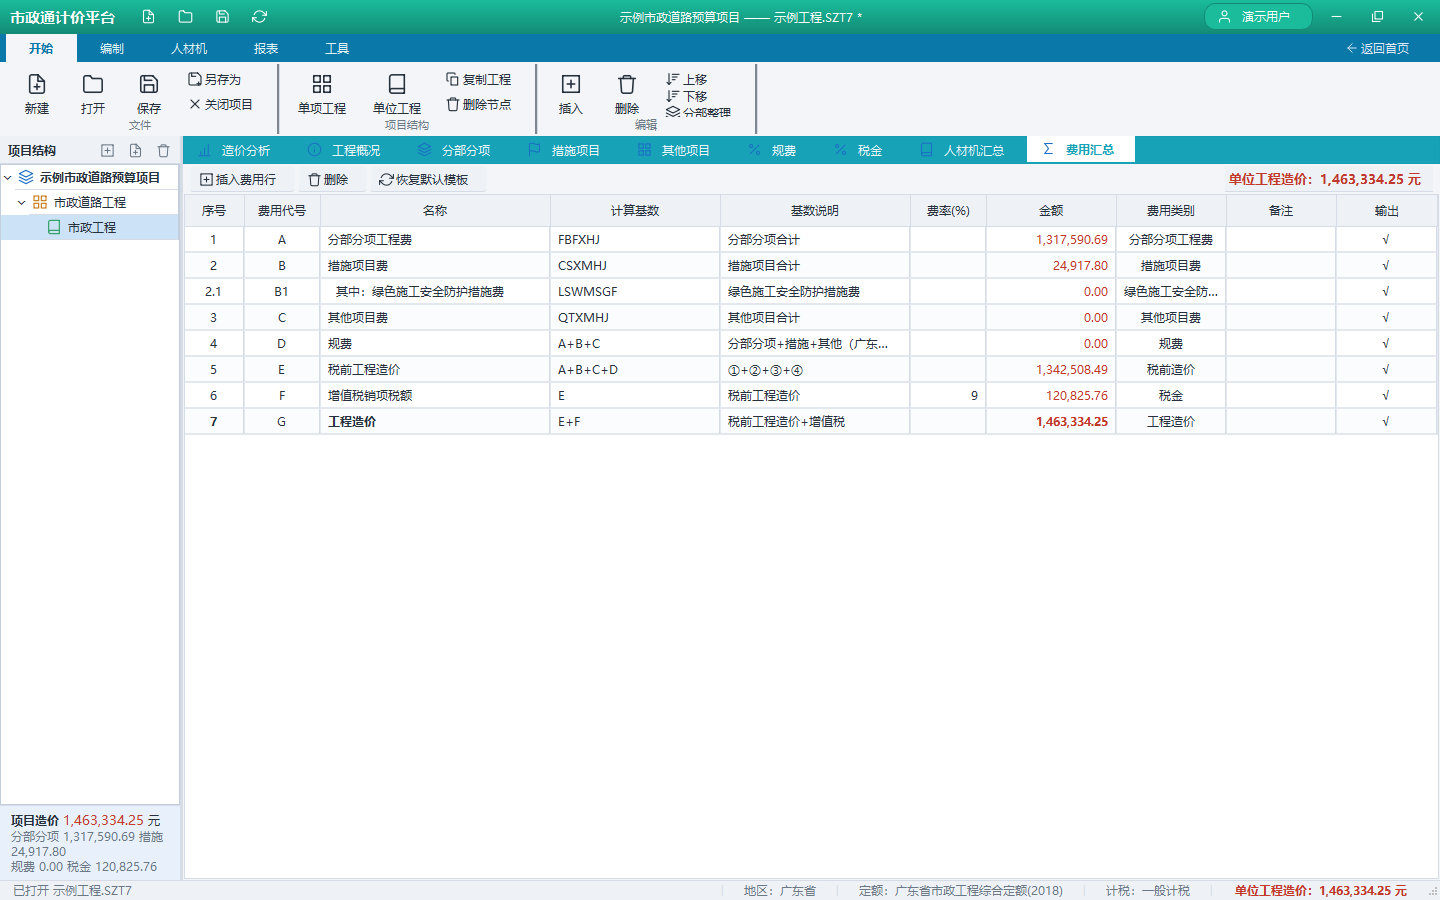Toggle 输出 checkmark for 措施项目费 row

tap(1386, 266)
